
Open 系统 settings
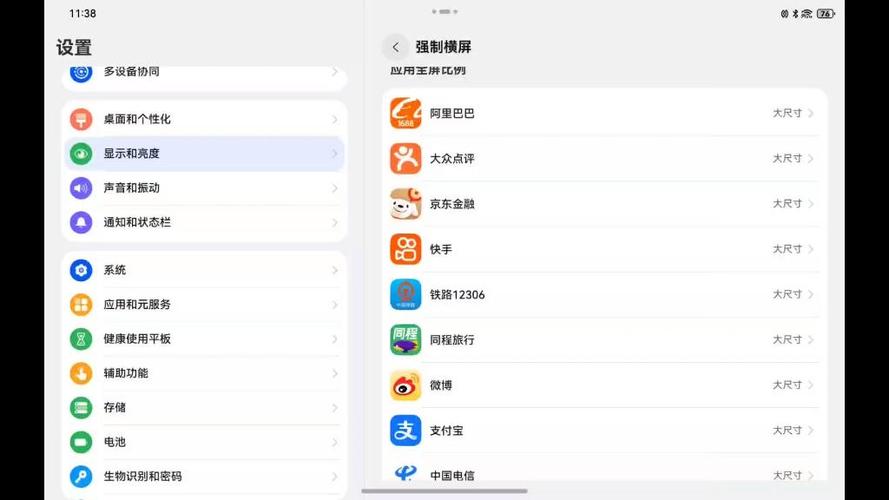click(204, 270)
